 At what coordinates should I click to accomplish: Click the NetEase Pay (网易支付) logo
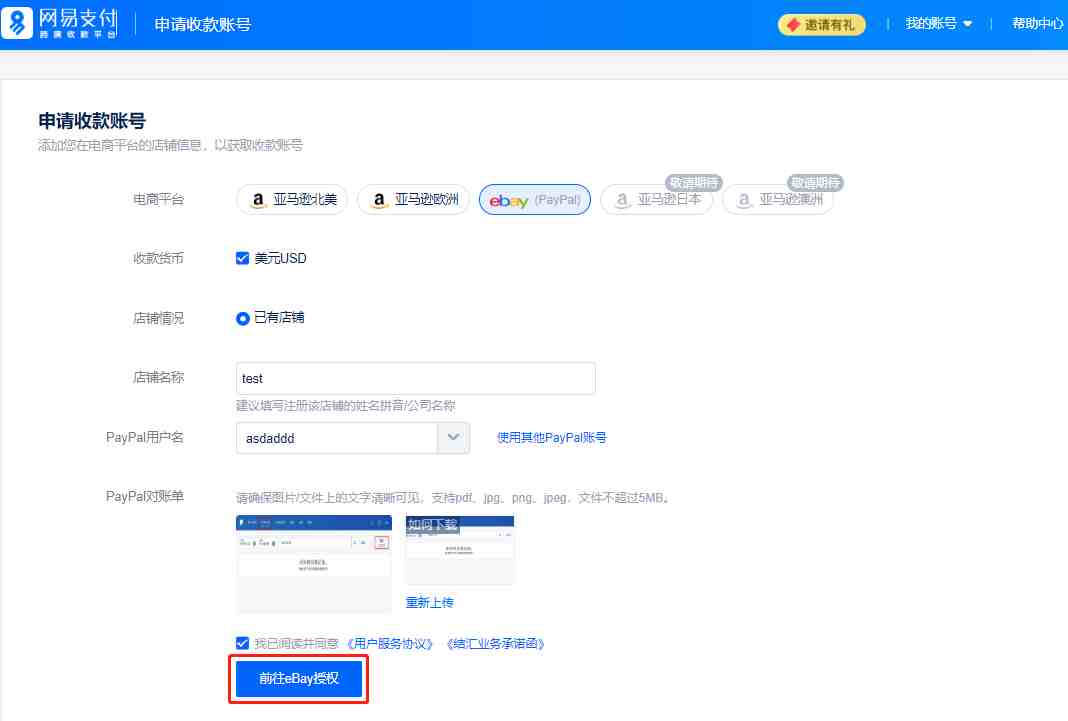pos(60,24)
